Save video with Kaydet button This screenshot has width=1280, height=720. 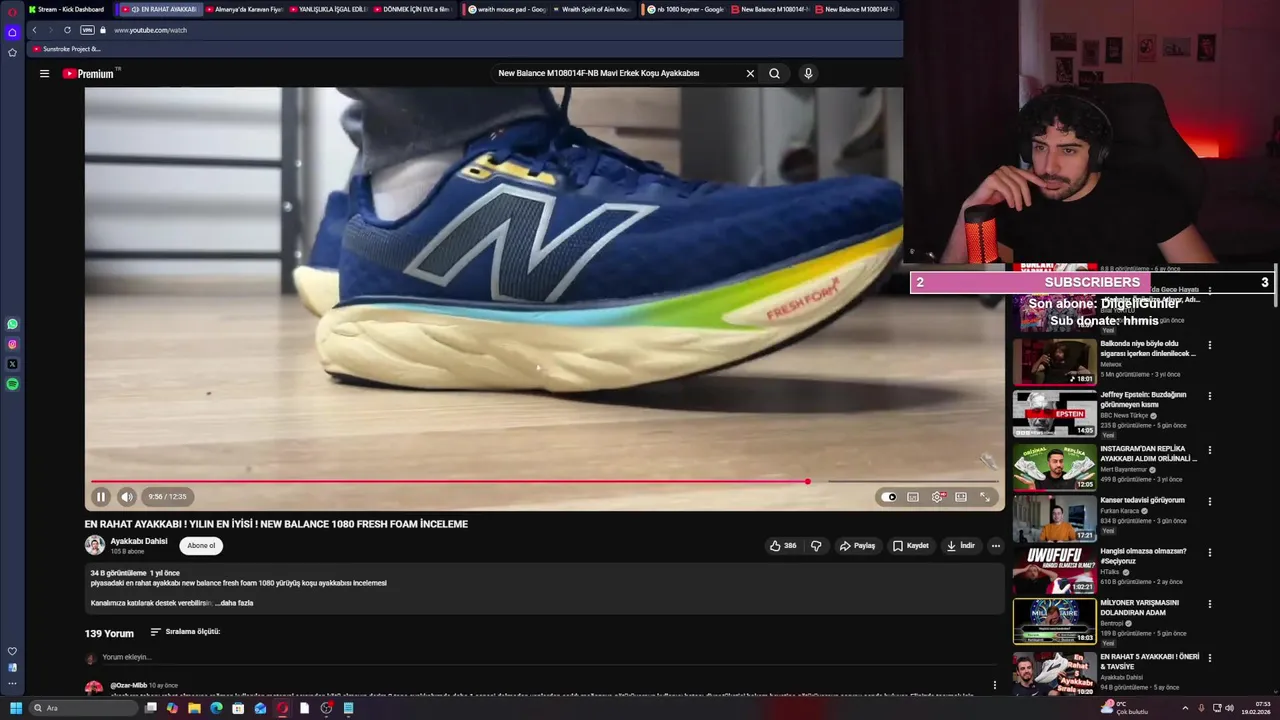(911, 546)
